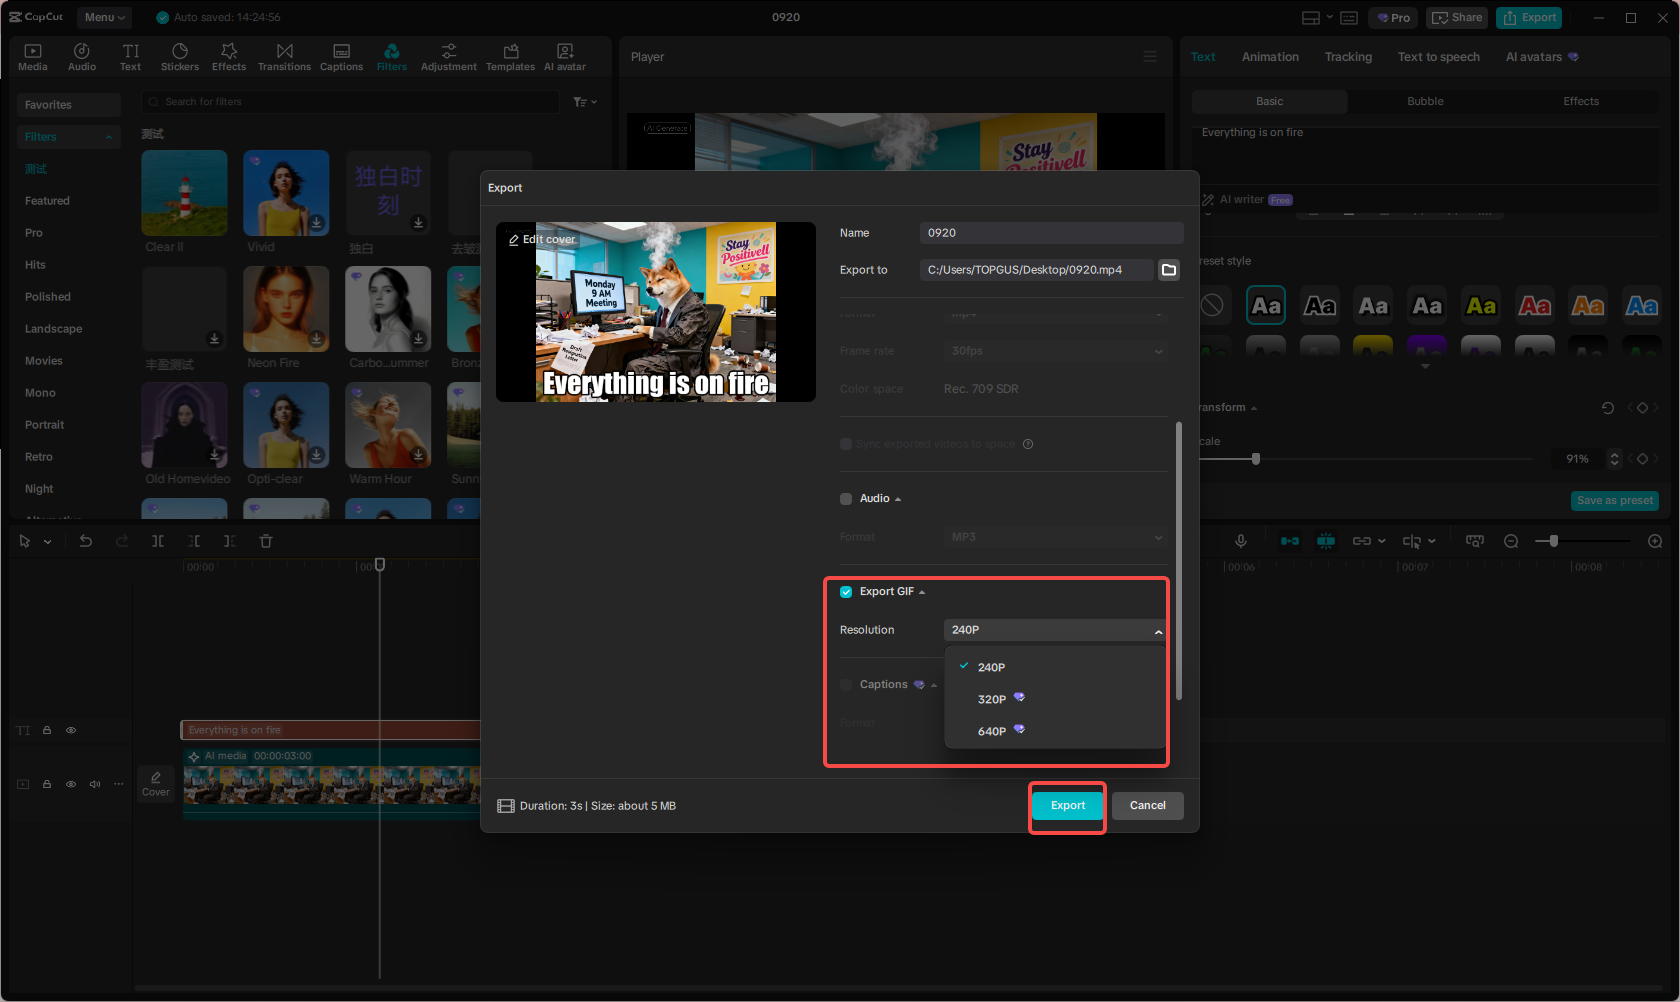1680x1002 pixels.
Task: Click the Name input field with 0920
Action: pos(1050,233)
